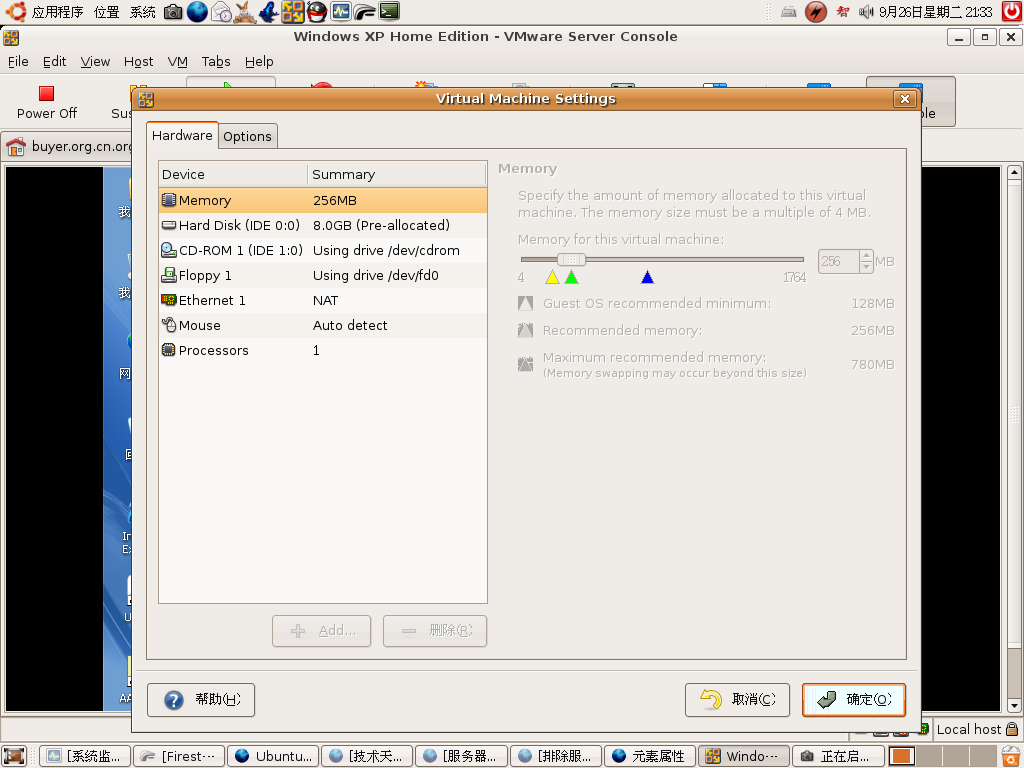Click the memory size MB input field
Image resolution: width=1024 pixels, height=768 pixels.
[839, 261]
